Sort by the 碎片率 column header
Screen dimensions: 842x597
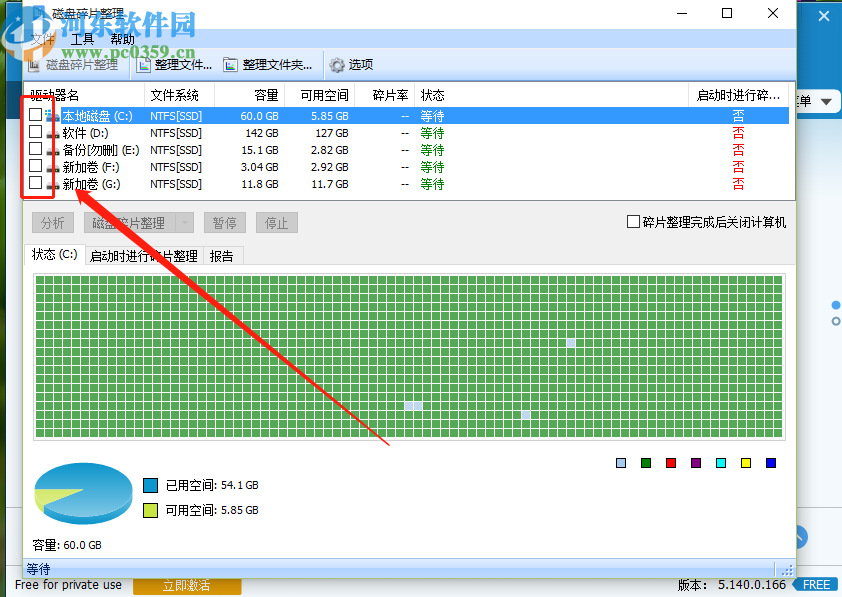pos(384,96)
